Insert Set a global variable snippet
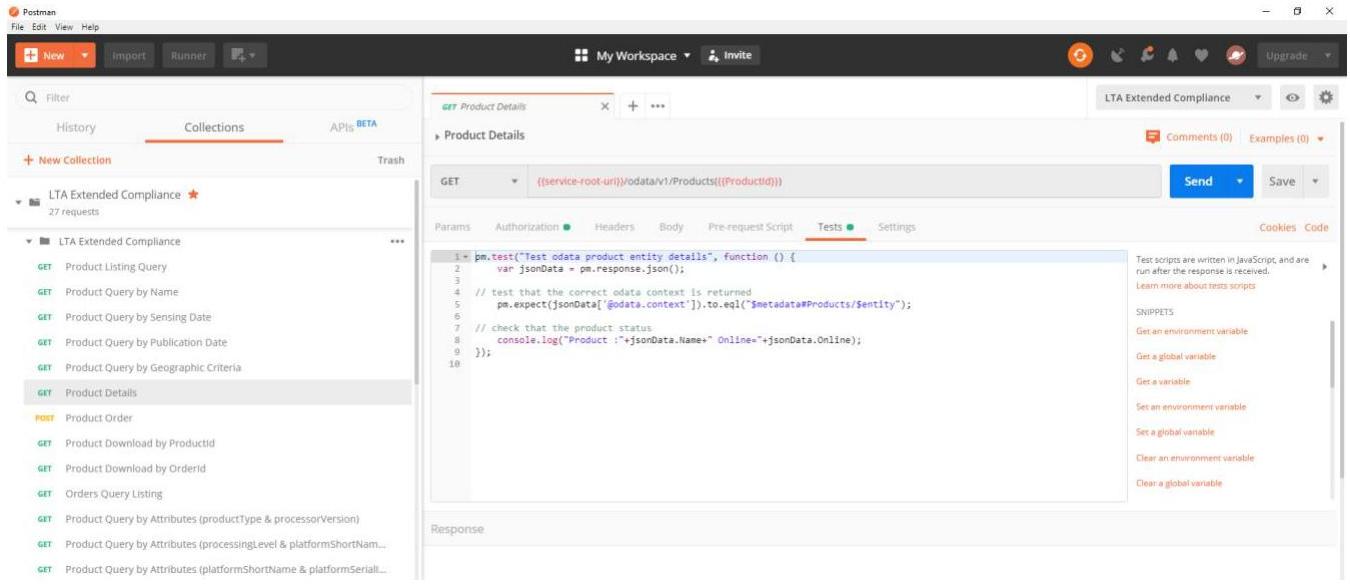The image size is (1350, 585). click(1175, 432)
